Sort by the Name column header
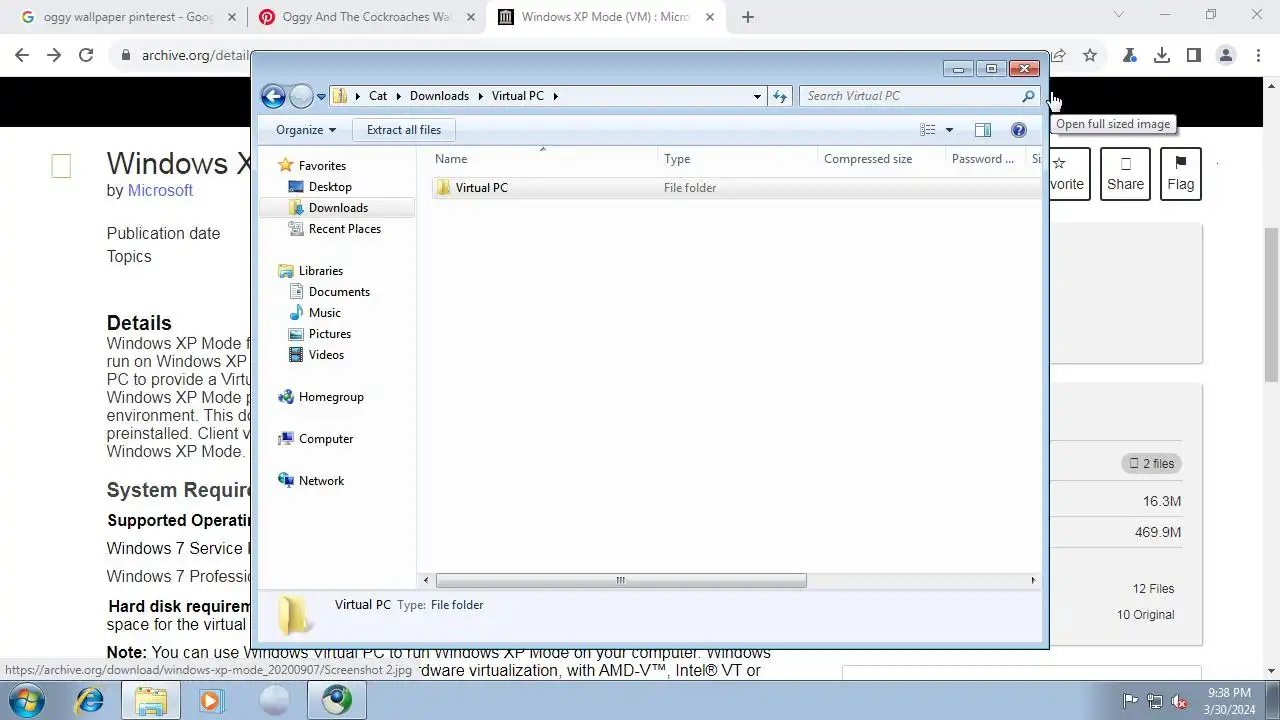This screenshot has height=720, width=1280. (543, 159)
